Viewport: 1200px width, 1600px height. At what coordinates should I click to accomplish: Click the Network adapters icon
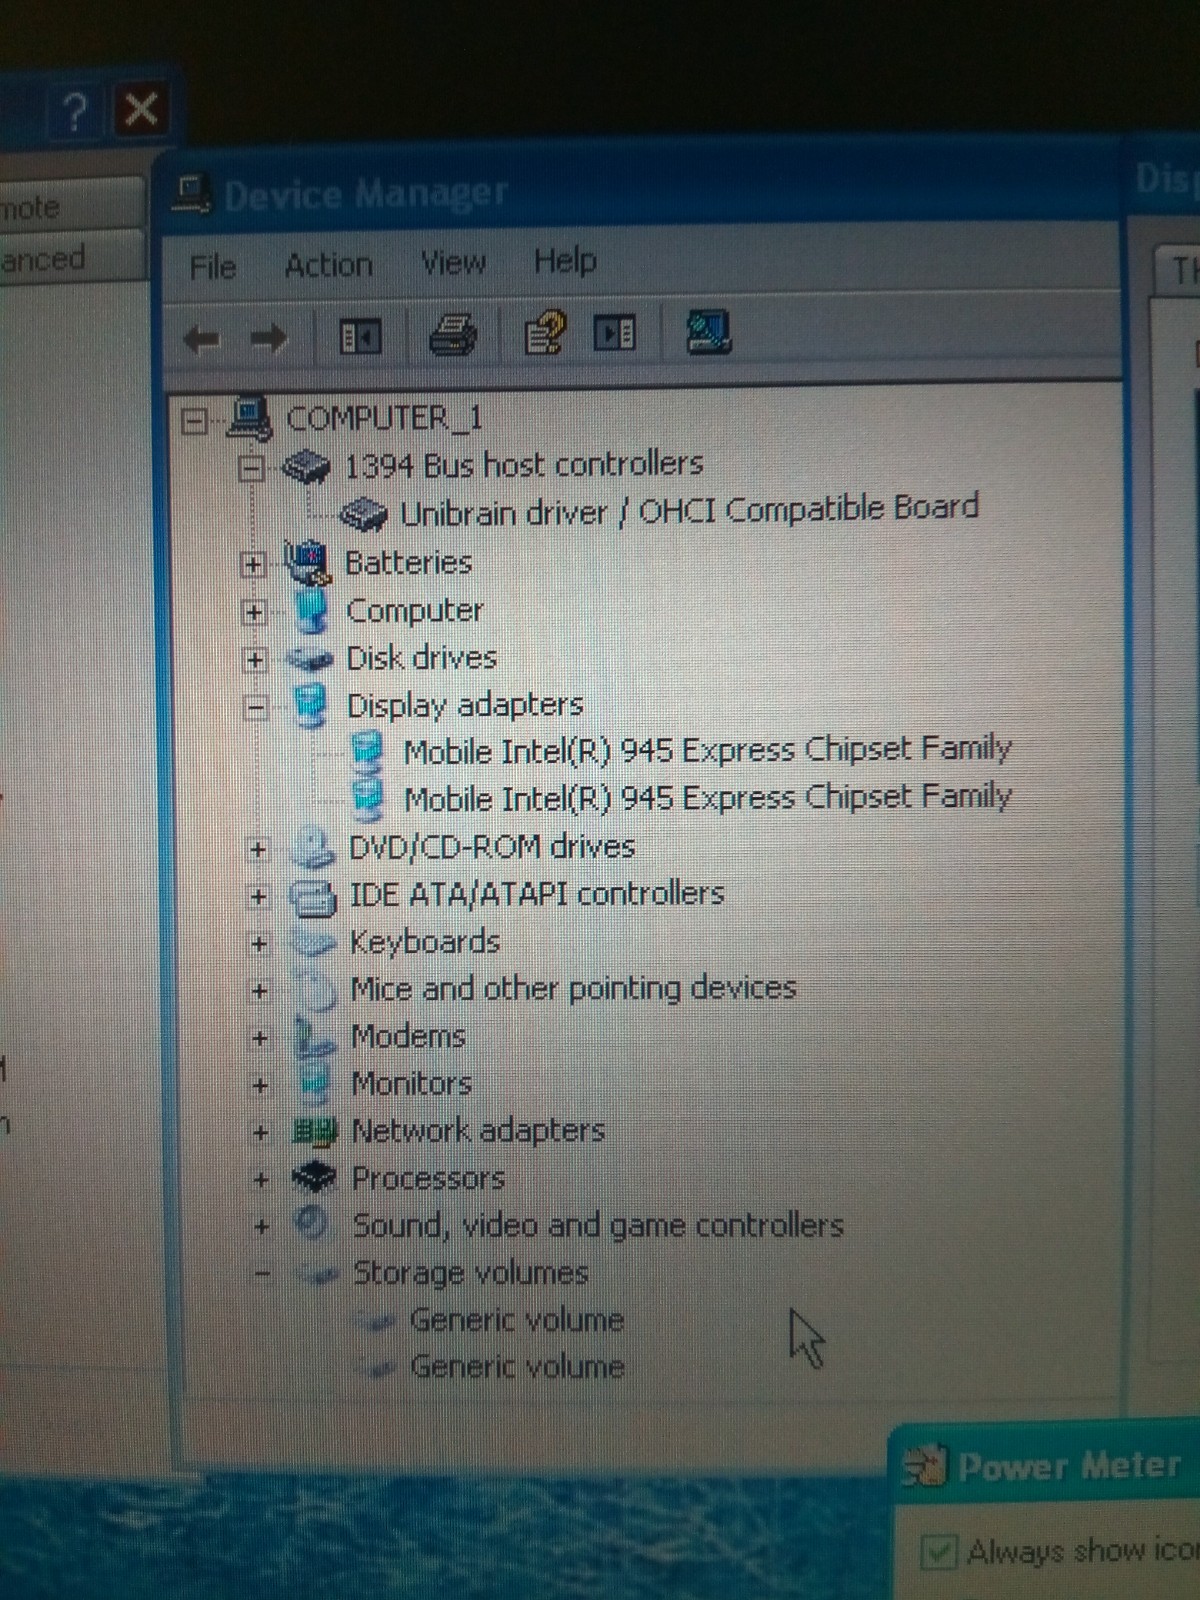point(315,1132)
